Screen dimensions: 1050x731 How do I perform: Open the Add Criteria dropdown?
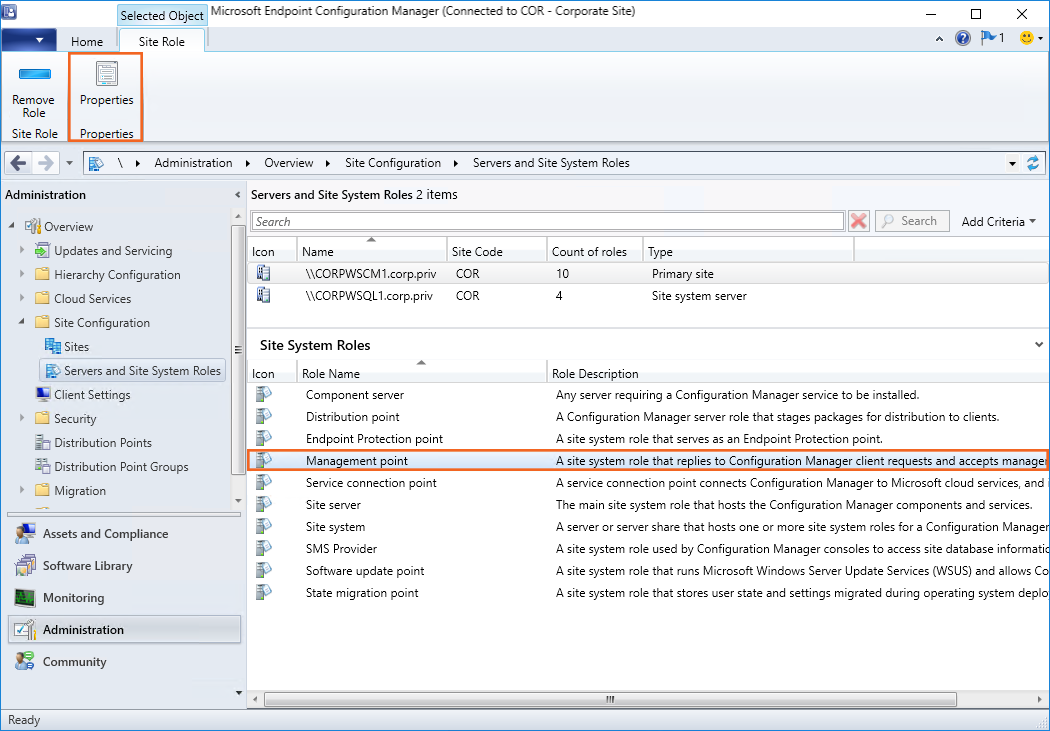coord(998,221)
